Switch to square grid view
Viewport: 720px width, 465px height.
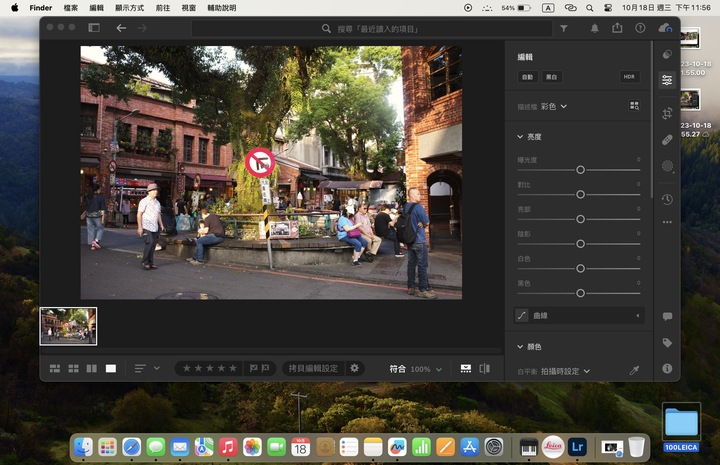point(73,369)
